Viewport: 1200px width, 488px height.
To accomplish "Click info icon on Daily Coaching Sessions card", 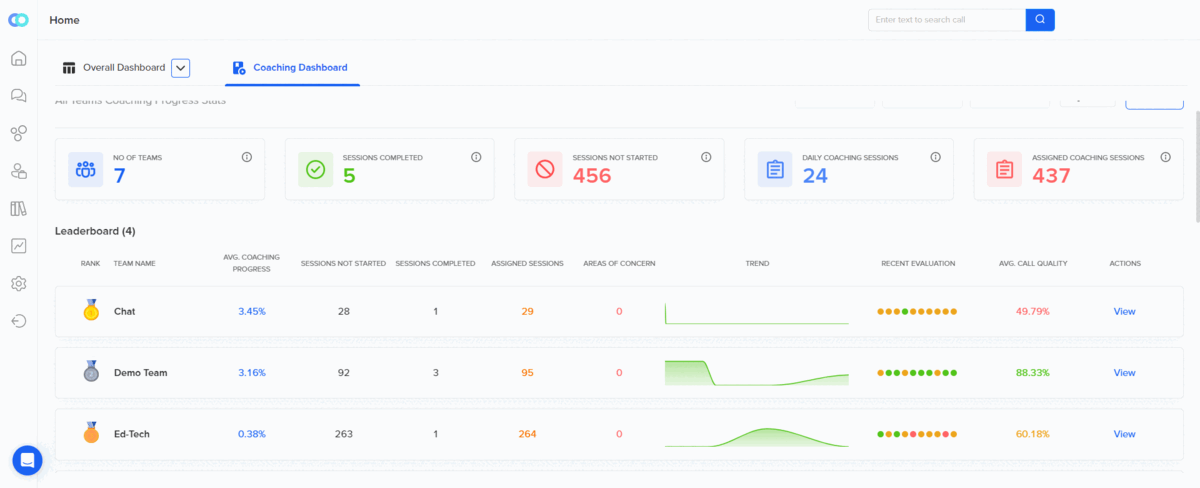I will click(936, 157).
